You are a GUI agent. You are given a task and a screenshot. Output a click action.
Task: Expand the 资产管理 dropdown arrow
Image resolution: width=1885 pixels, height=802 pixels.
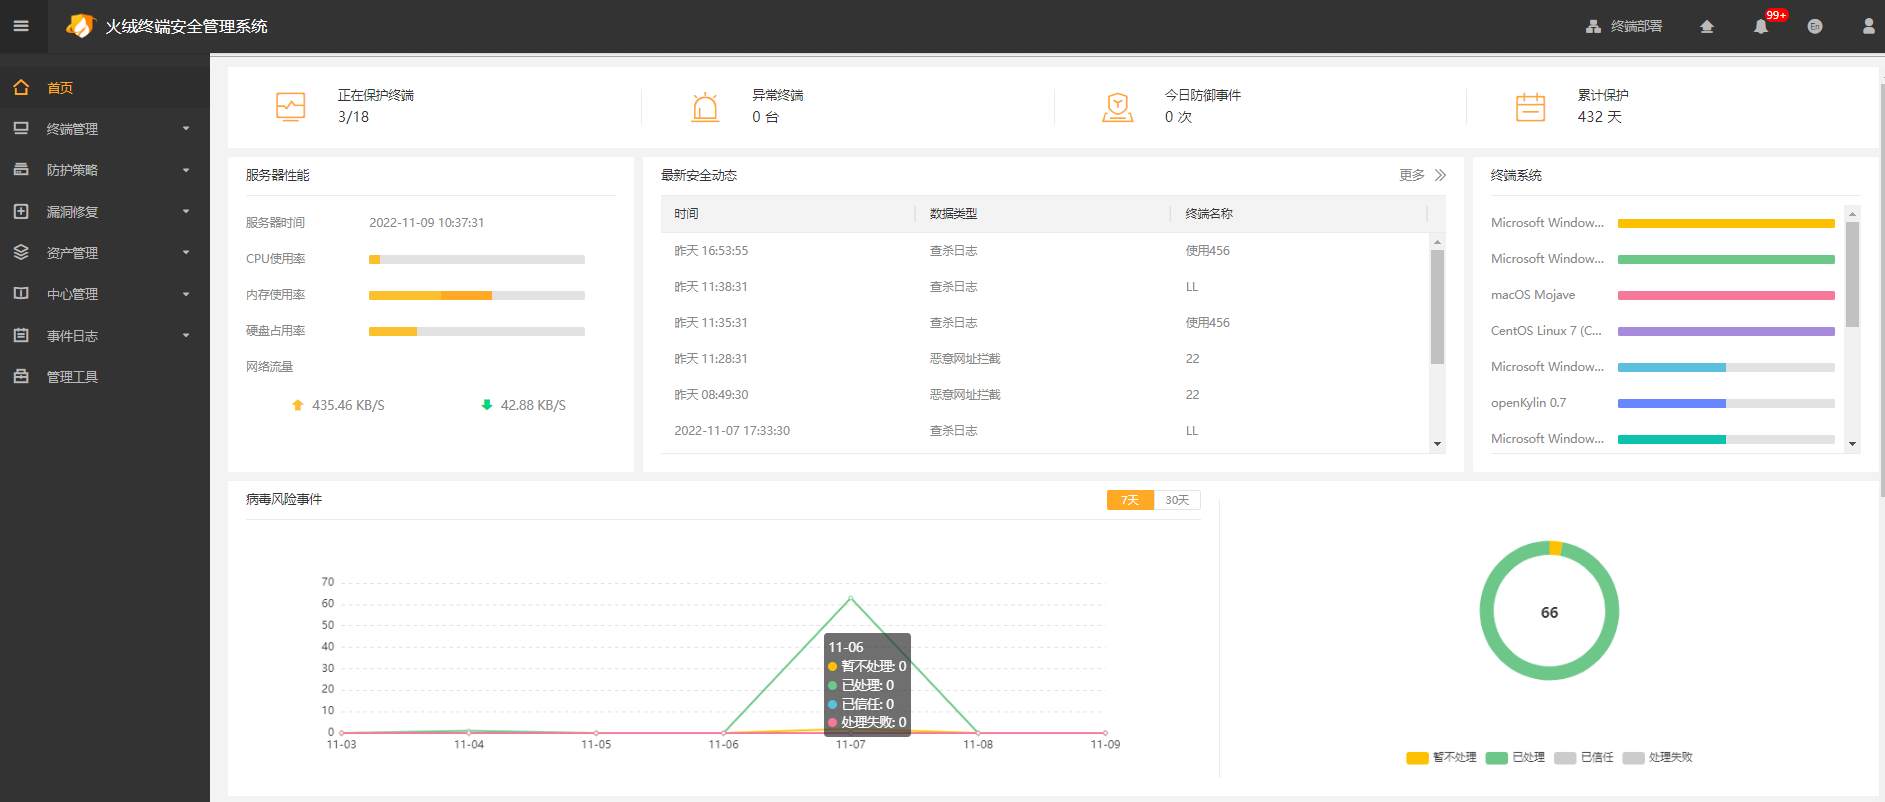point(186,253)
